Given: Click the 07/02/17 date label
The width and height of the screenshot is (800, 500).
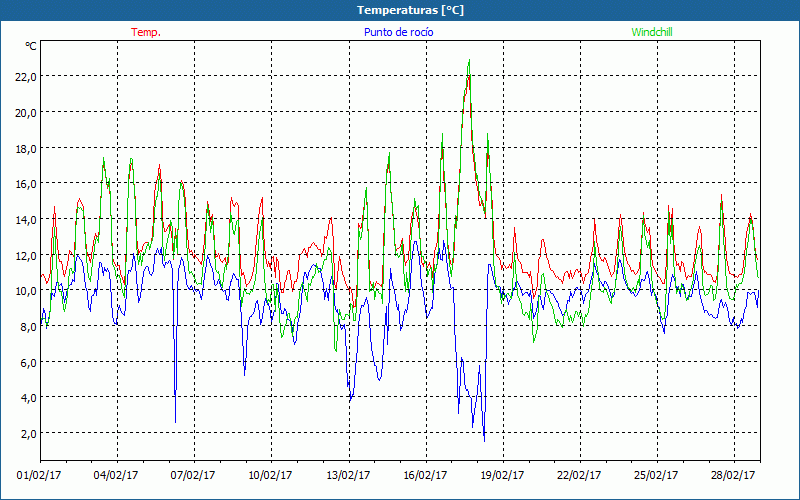Looking at the screenshot, I should pos(193,475).
